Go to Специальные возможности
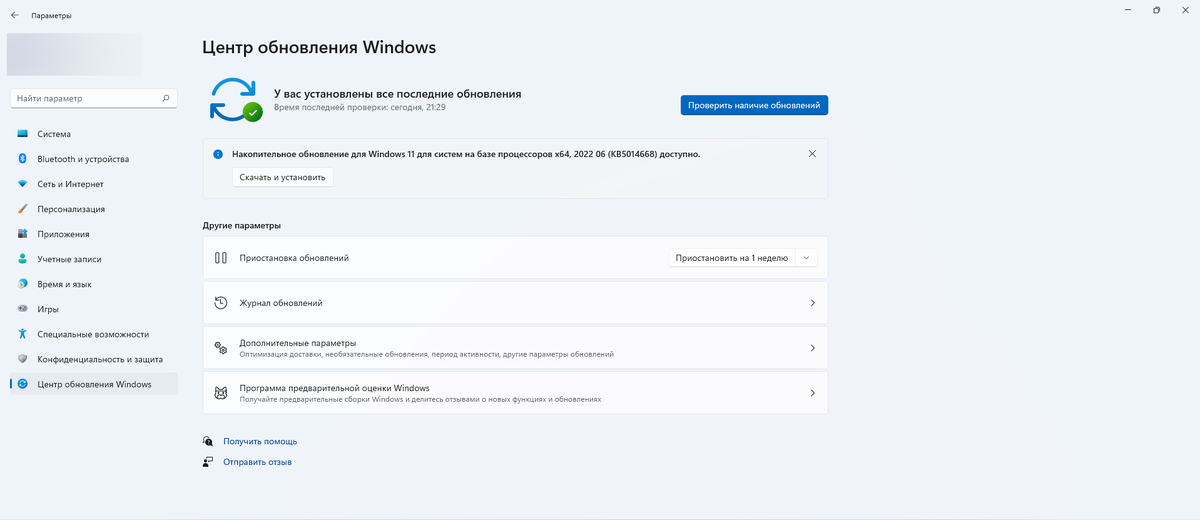 (93, 334)
